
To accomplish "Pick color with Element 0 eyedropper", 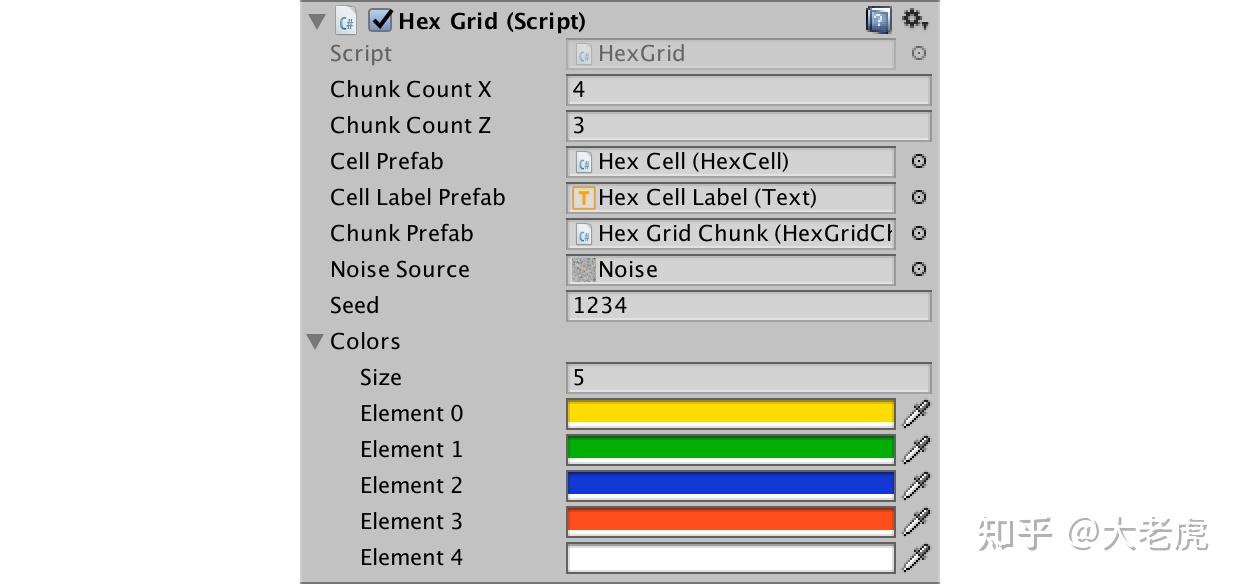I will point(917,413).
